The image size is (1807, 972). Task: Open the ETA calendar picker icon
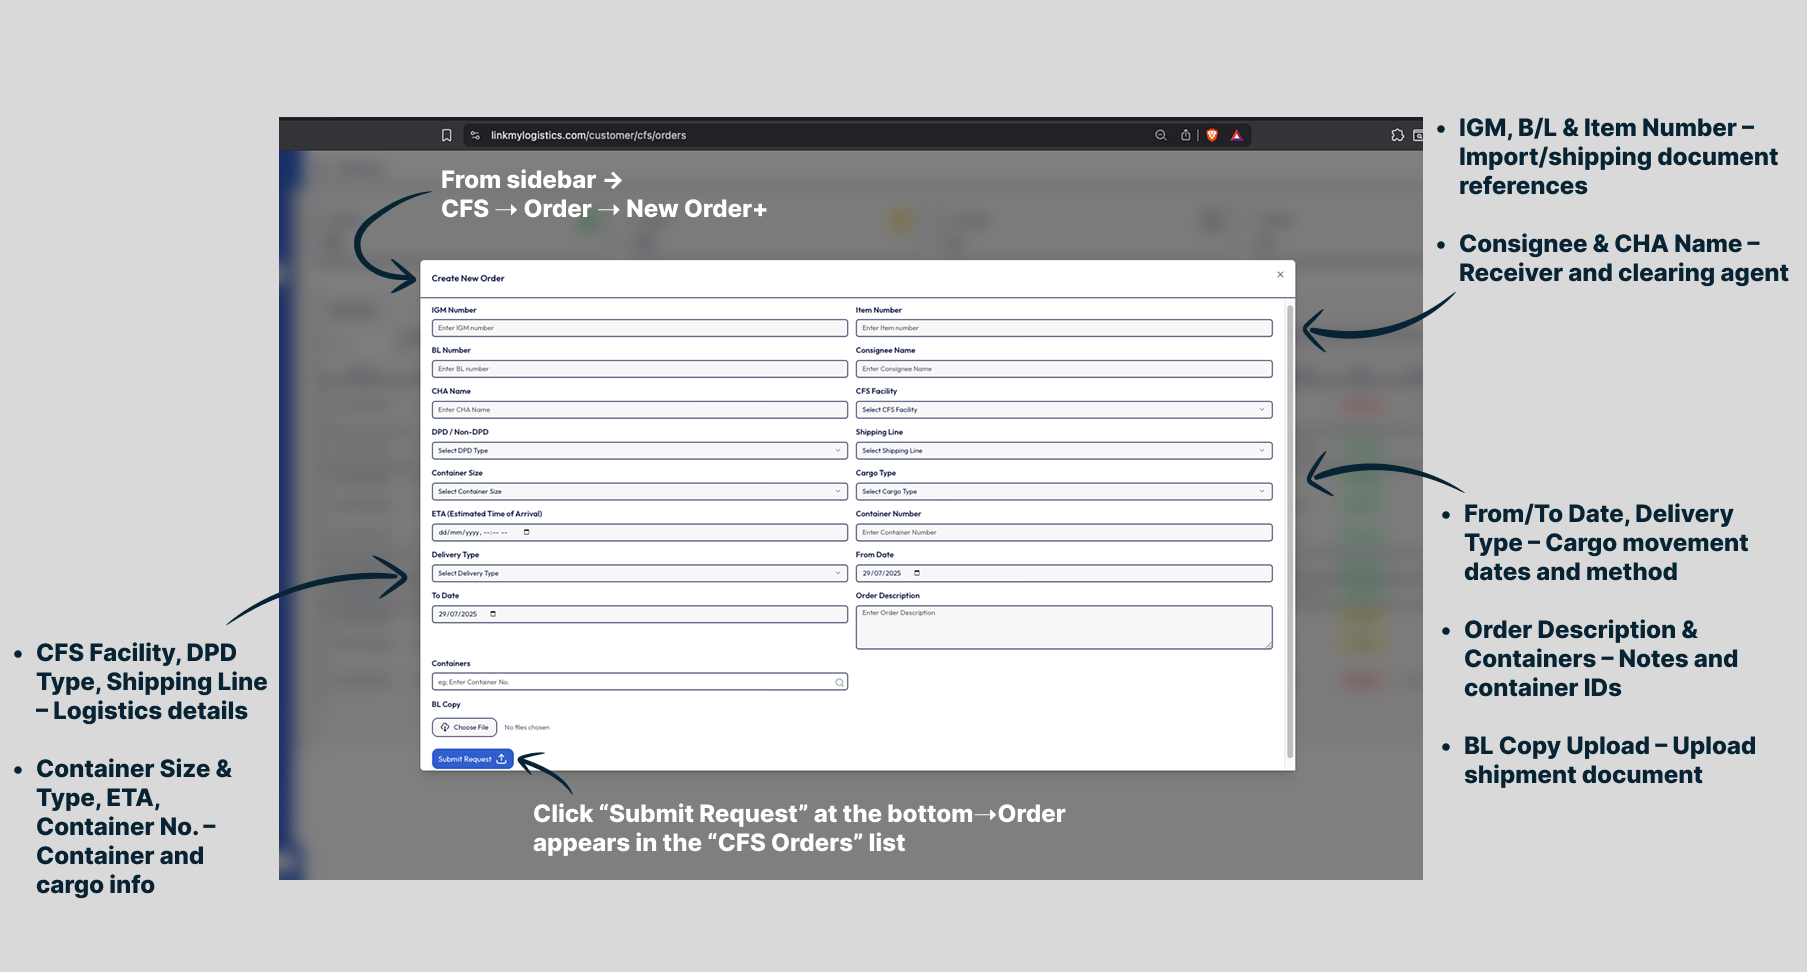(x=527, y=532)
